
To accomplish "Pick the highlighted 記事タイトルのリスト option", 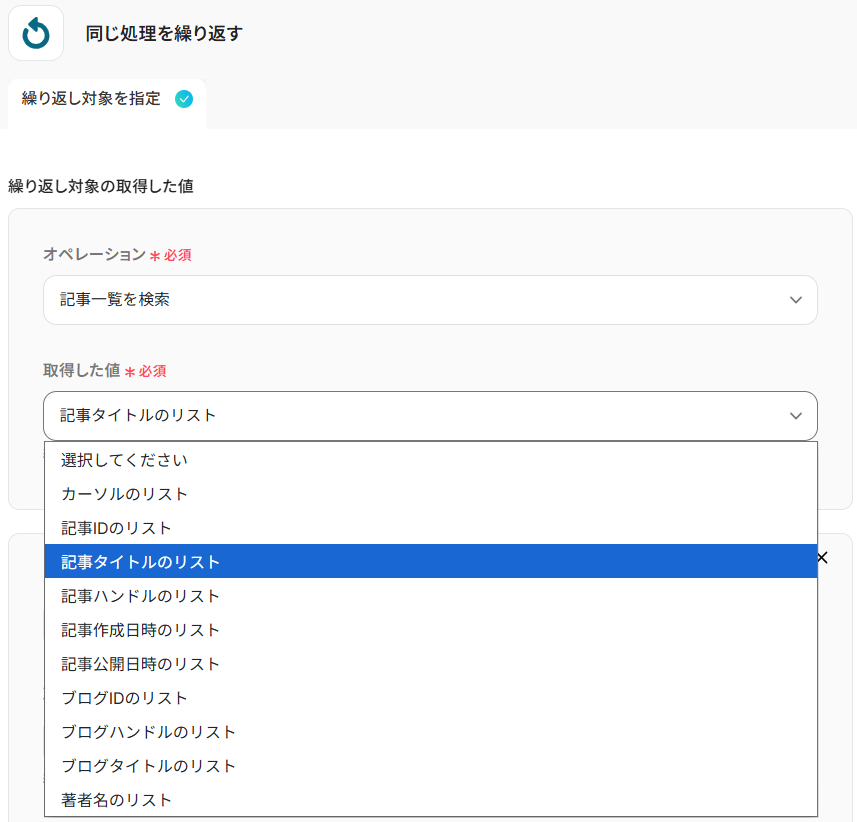I will click(141, 562).
